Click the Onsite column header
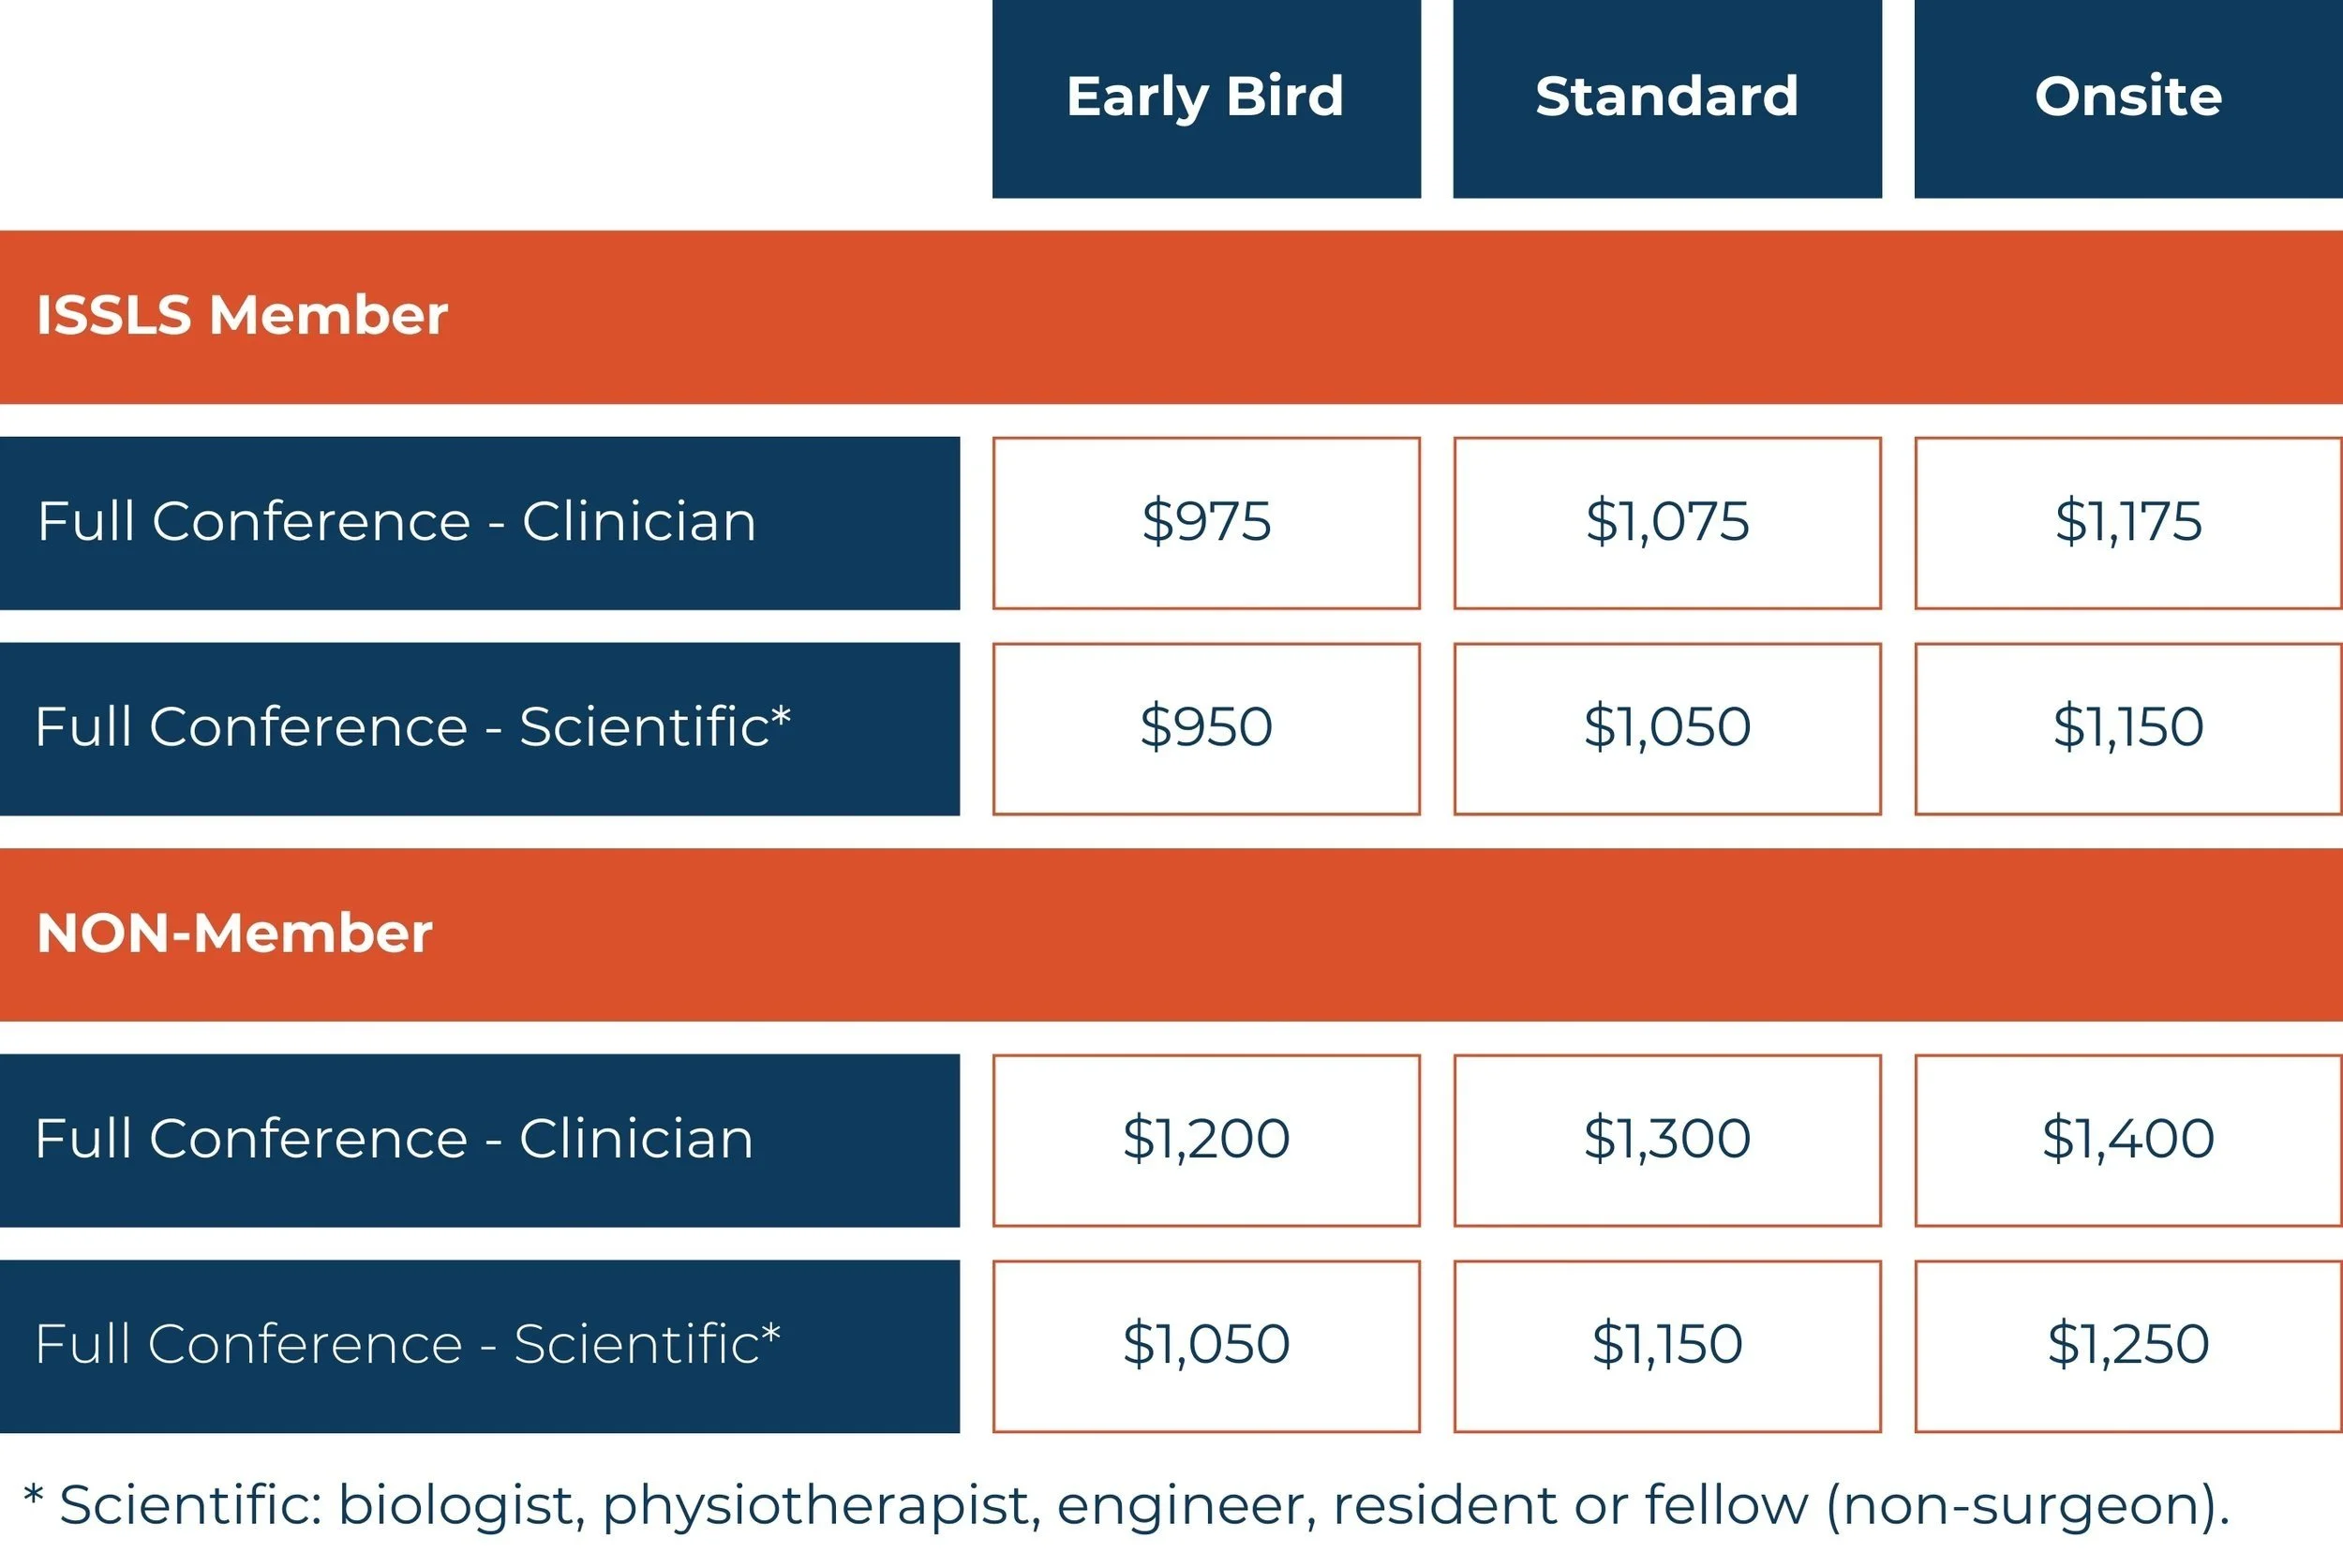Screen dimensions: 2343x1568 (x=2127, y=97)
